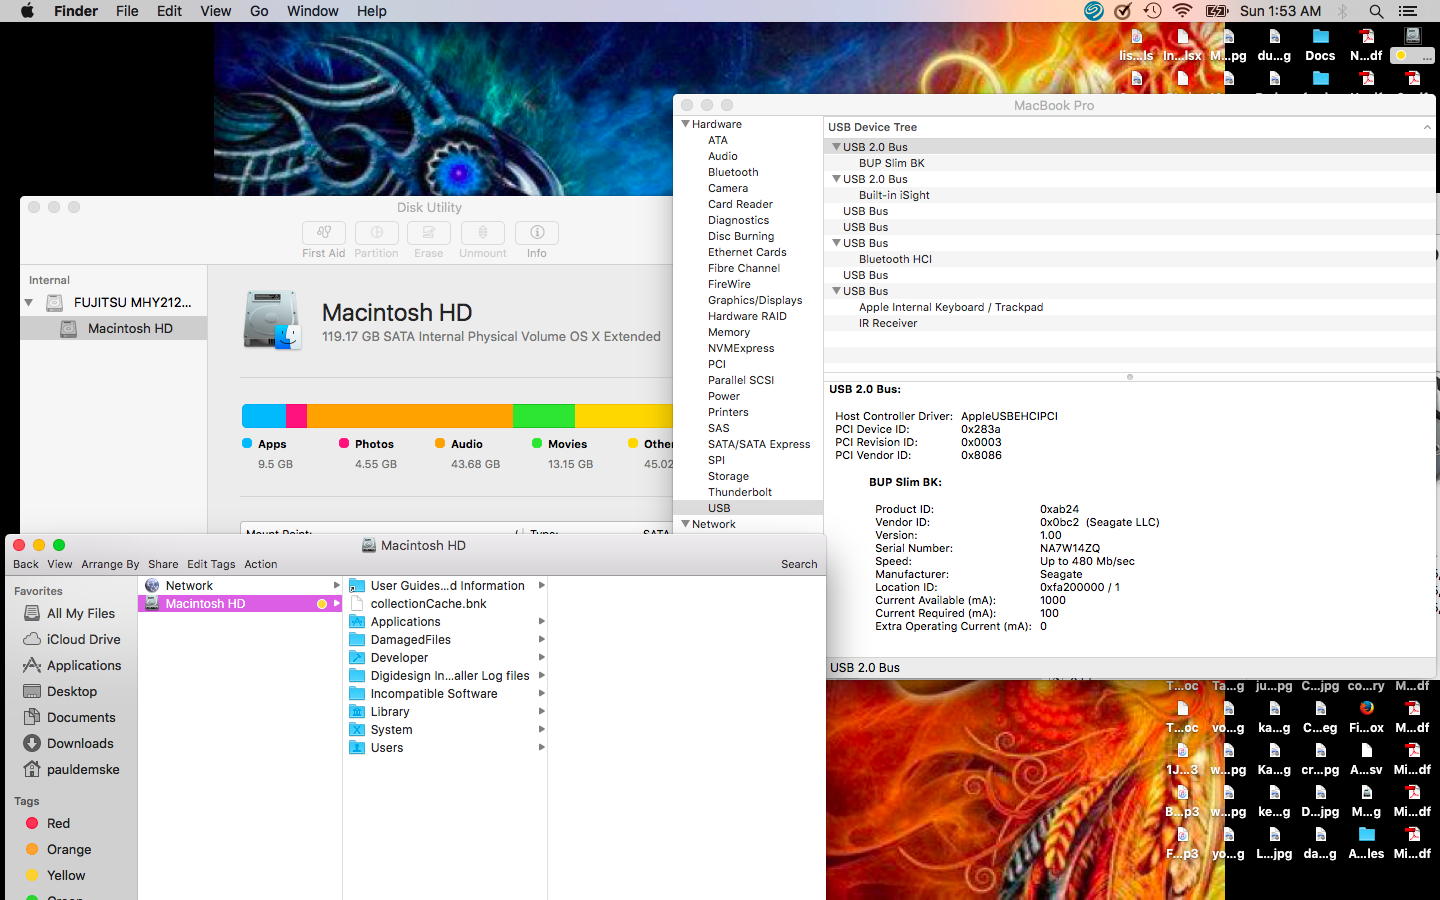The image size is (1440, 900).
Task: Click the Docs folder icon on desktop
Action: (x=1320, y=38)
